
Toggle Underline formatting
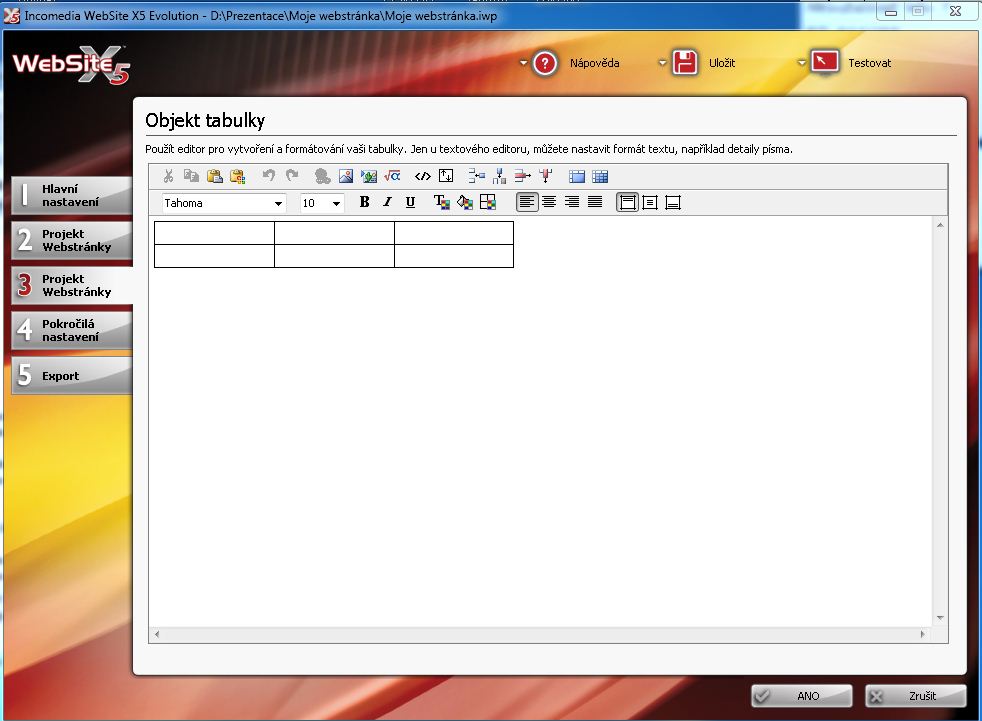(410, 202)
